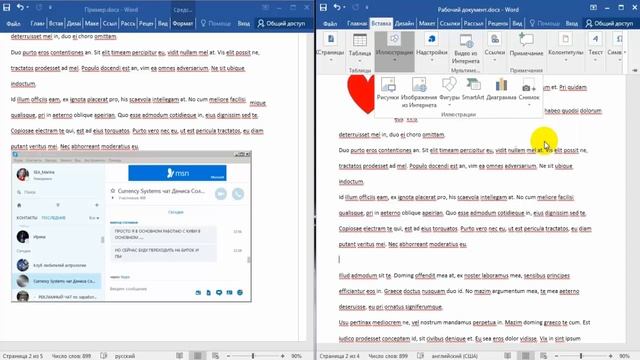Click the Помощник search box in the right window
Screen dimensions: 640x360
pos(545,24)
